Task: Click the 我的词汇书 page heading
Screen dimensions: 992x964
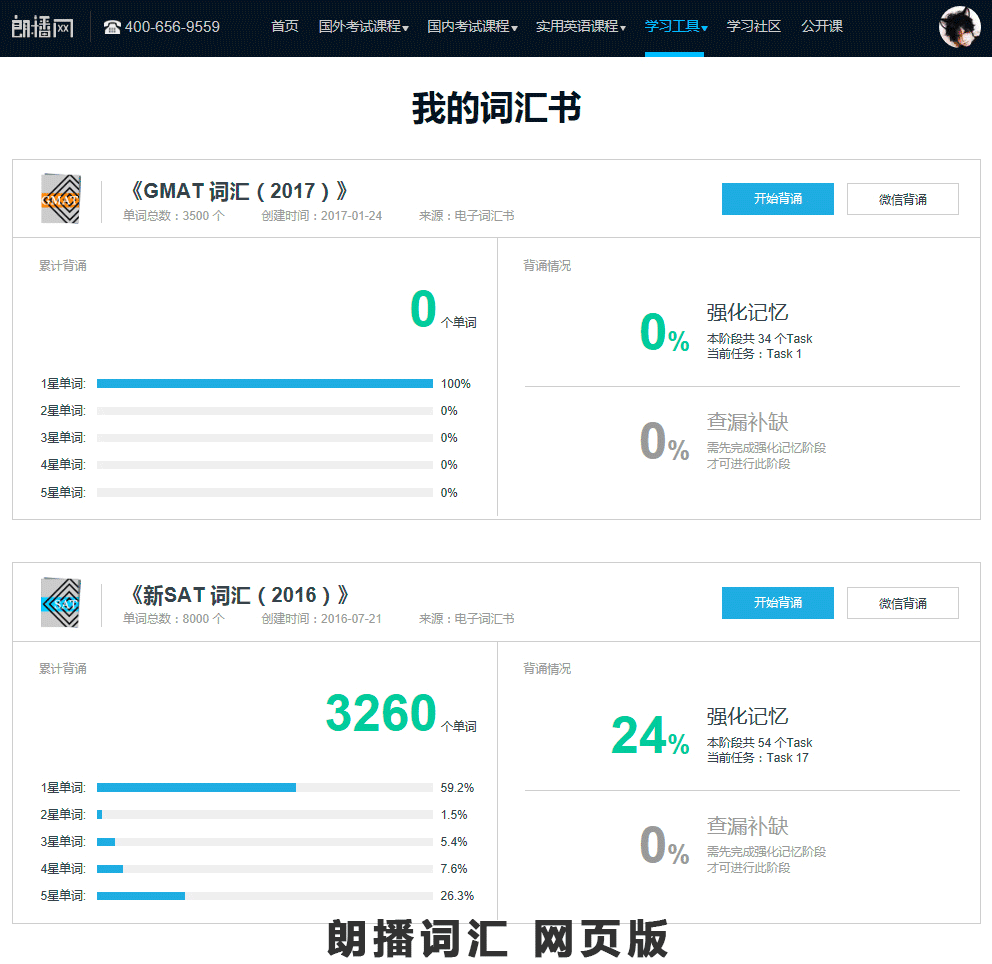Action: pyautogui.click(x=497, y=107)
